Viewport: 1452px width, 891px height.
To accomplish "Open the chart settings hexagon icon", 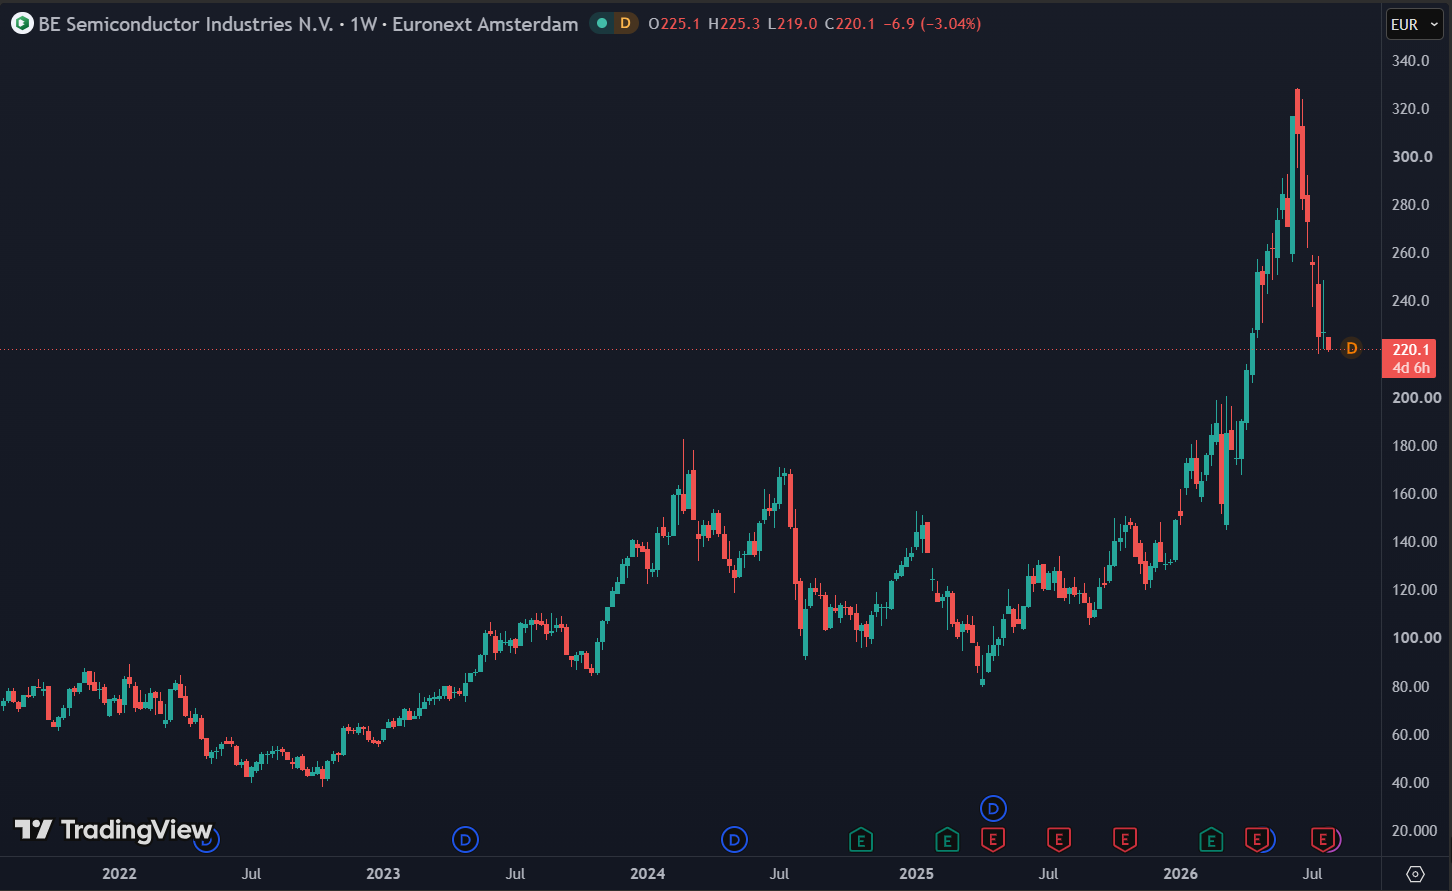I will tap(1415, 873).
